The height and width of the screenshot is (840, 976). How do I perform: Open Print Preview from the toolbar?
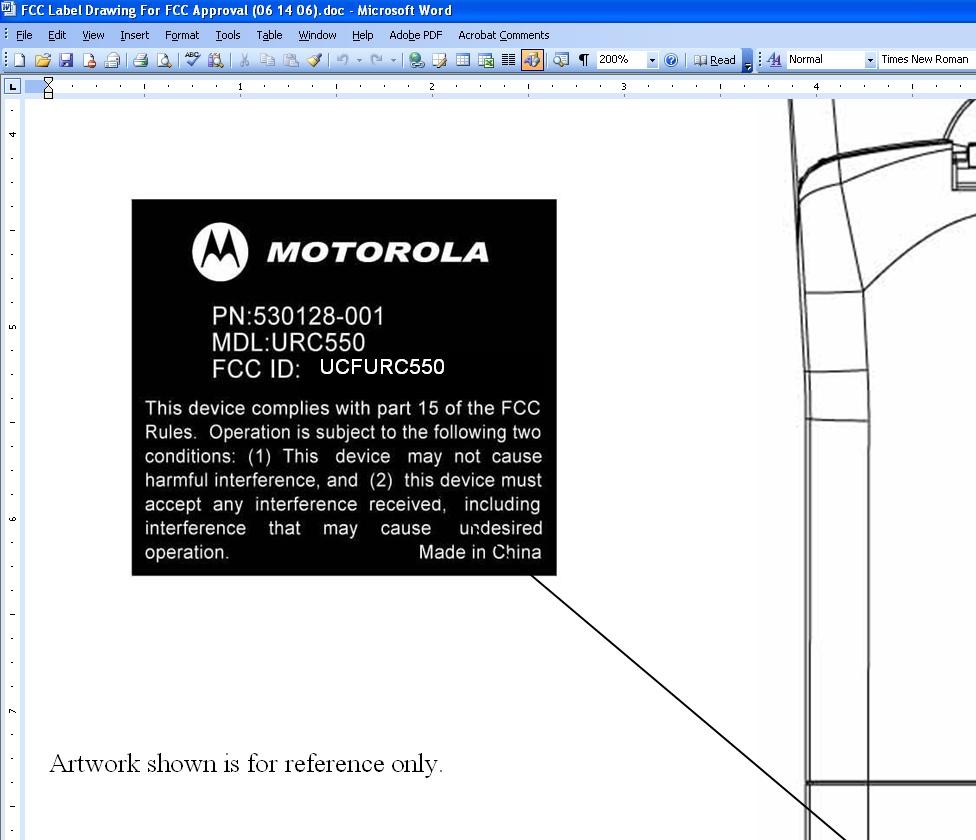(x=164, y=60)
